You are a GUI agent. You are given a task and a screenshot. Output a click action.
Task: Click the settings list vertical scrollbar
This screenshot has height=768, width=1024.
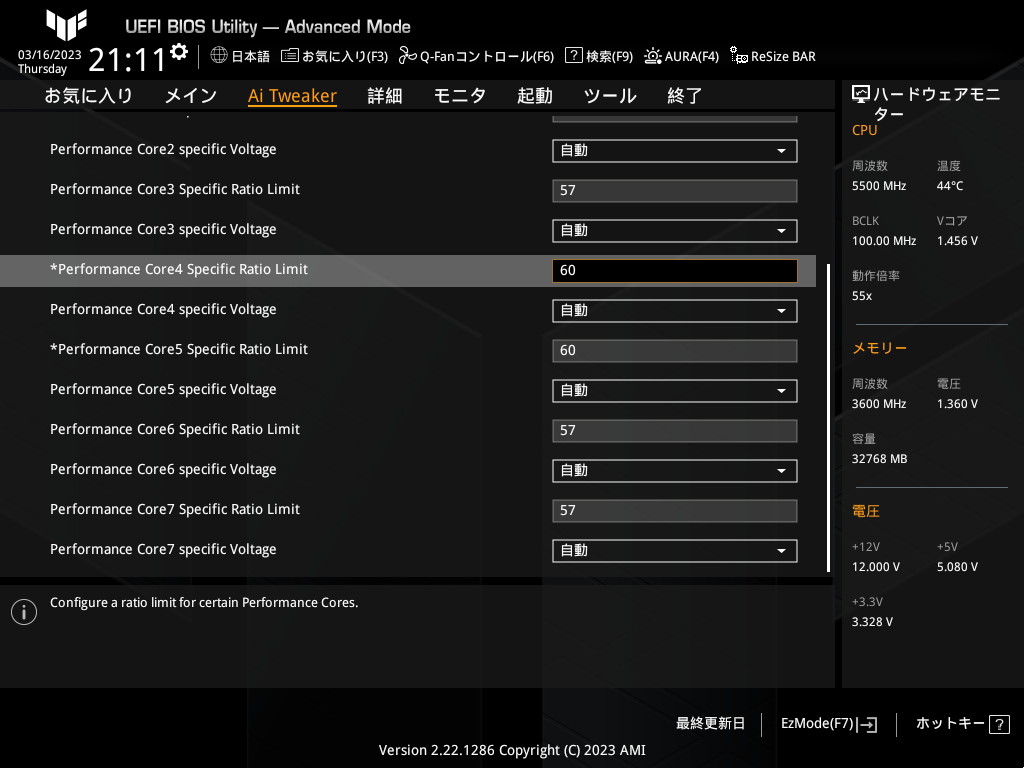click(828, 417)
